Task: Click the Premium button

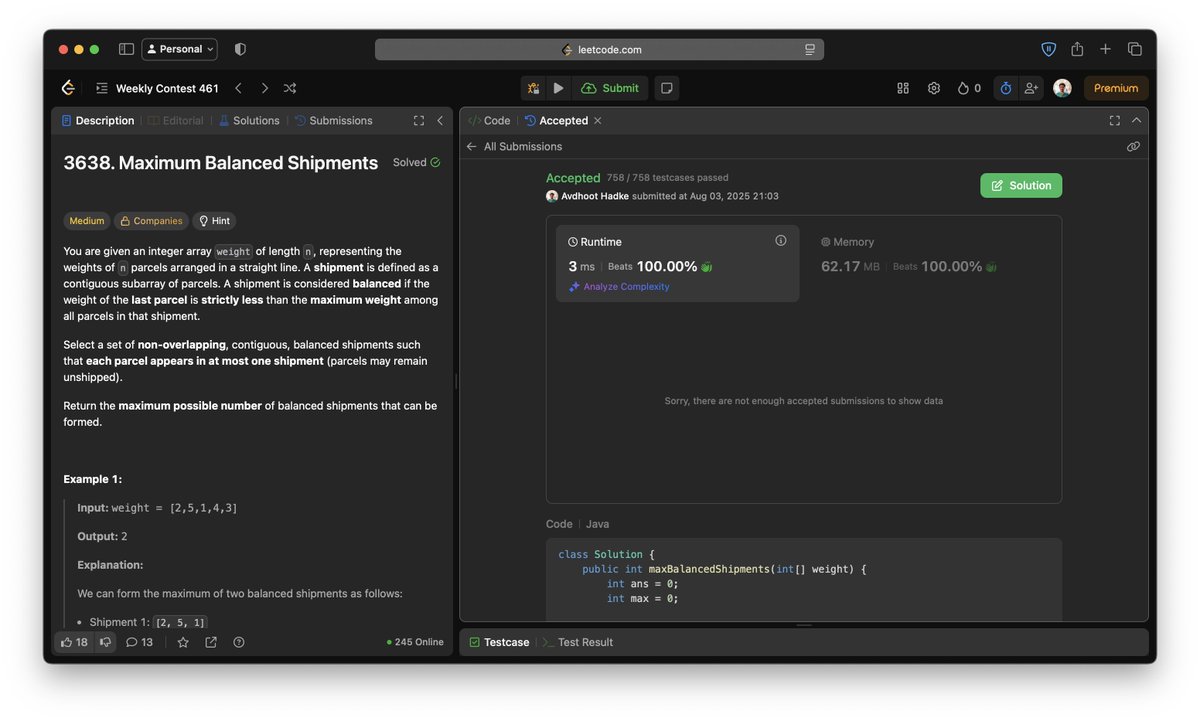Action: [1116, 88]
